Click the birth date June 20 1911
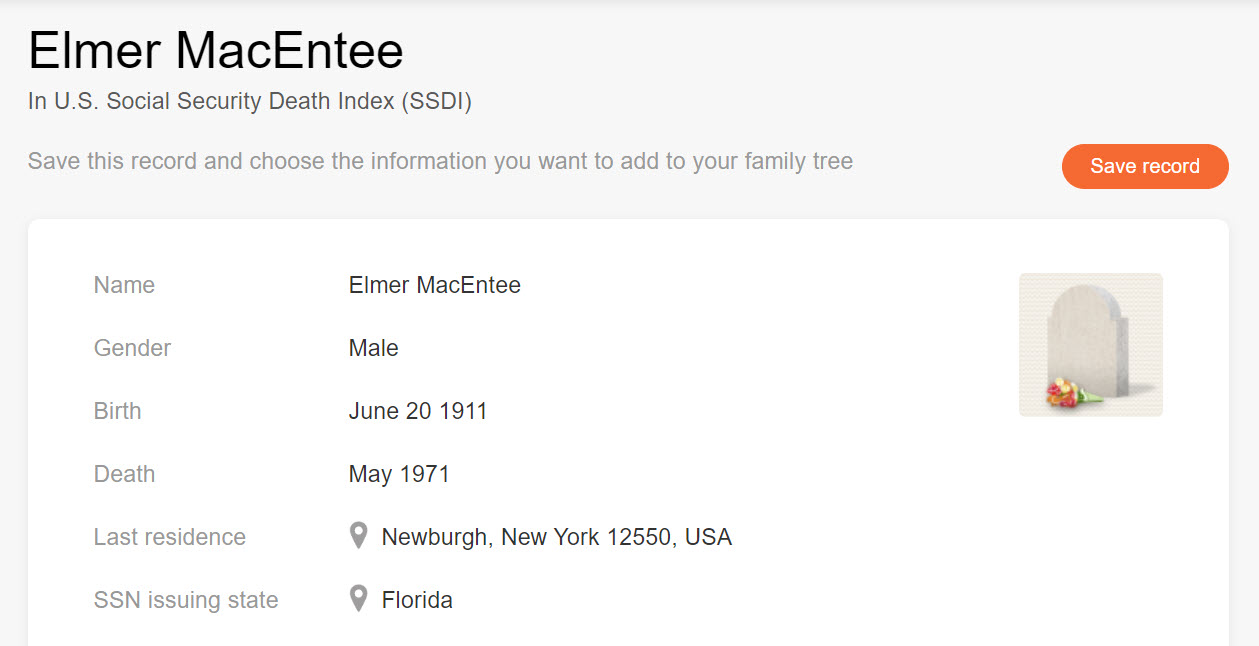The image size is (1259, 646). click(x=418, y=411)
